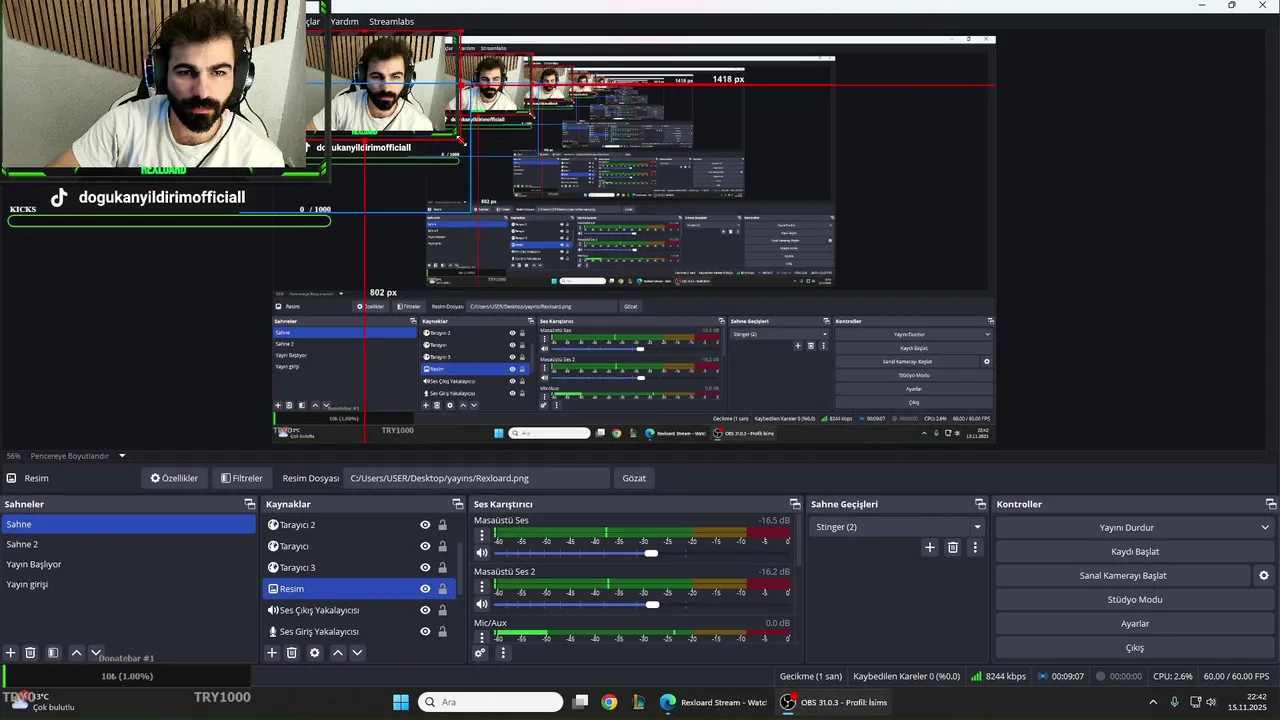Expand Yayını Durdur dropdown arrow
1280x720 pixels.
point(1264,528)
